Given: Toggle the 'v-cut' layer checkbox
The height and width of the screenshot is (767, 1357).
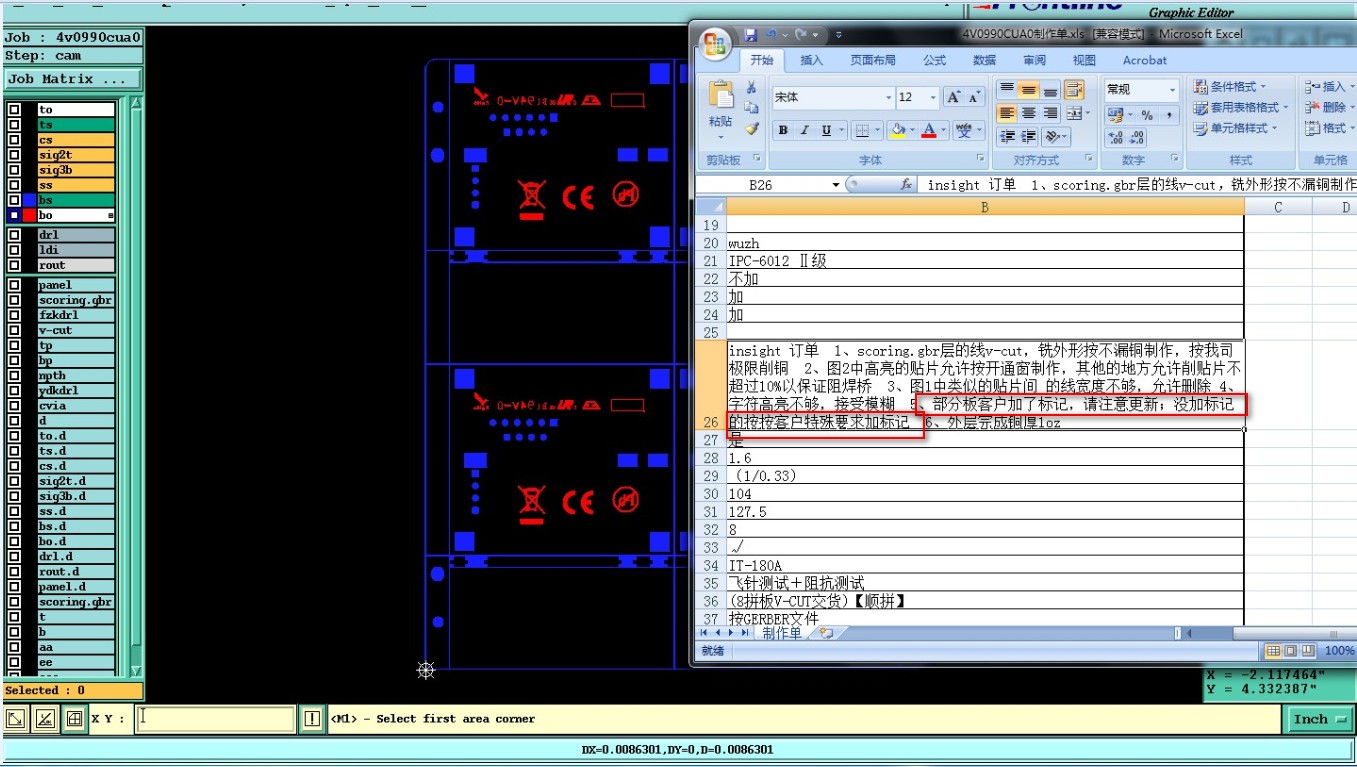Looking at the screenshot, I should coord(14,330).
